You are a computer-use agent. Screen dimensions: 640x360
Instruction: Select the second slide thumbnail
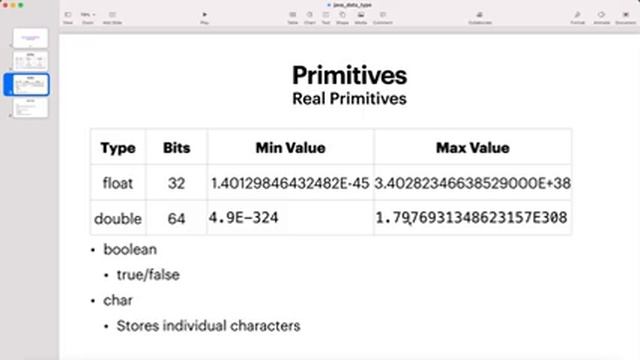[x=30, y=61]
